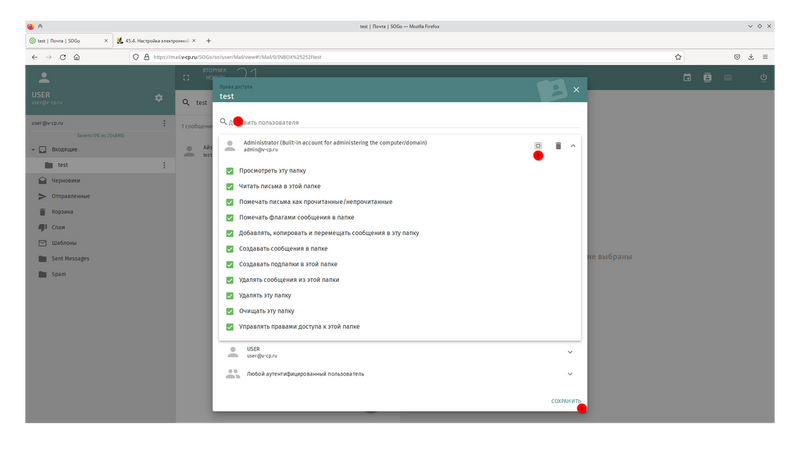800x453 pixels.
Task: Uncheck "Просмотреть эту папку" permission
Action: pyautogui.click(x=230, y=171)
